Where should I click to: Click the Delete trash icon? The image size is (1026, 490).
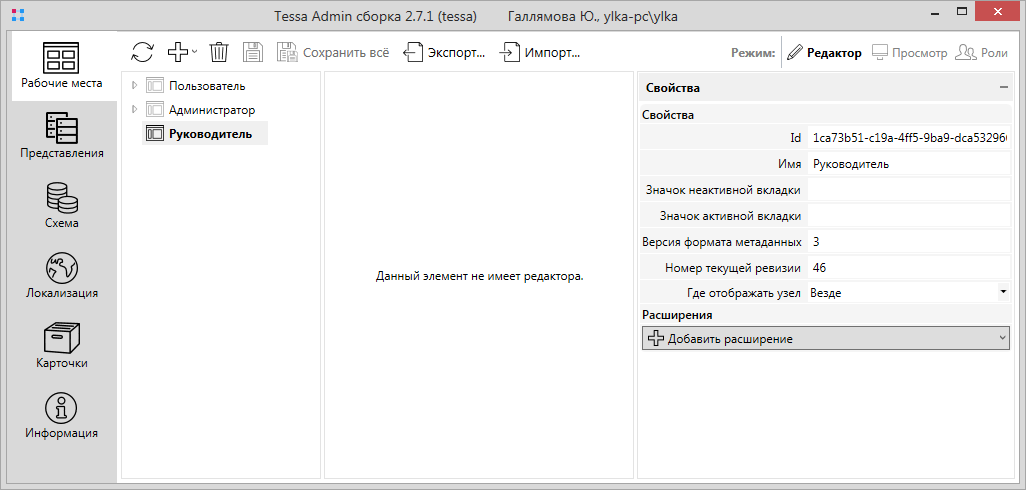coord(219,53)
